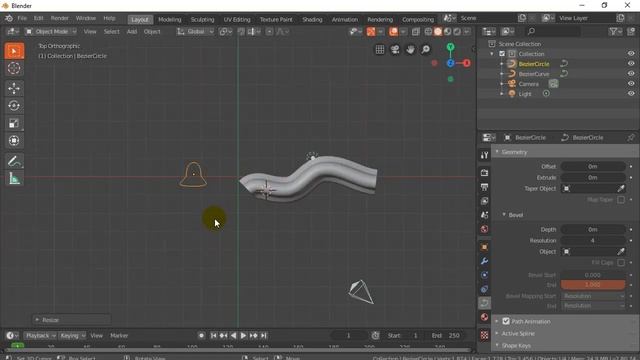Image resolution: width=640 pixels, height=360 pixels.
Task: Activate the Transform tool
Action: pos(14,141)
